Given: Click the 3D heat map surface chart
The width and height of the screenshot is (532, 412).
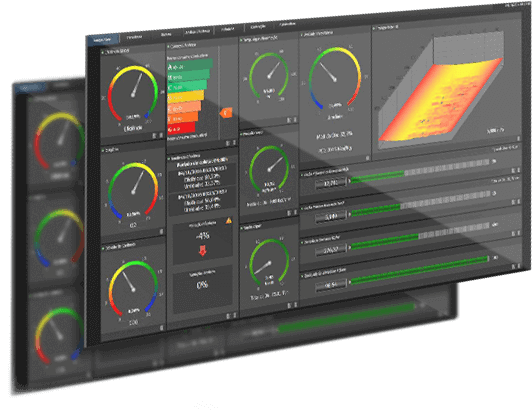Looking at the screenshot, I should tap(441, 97).
